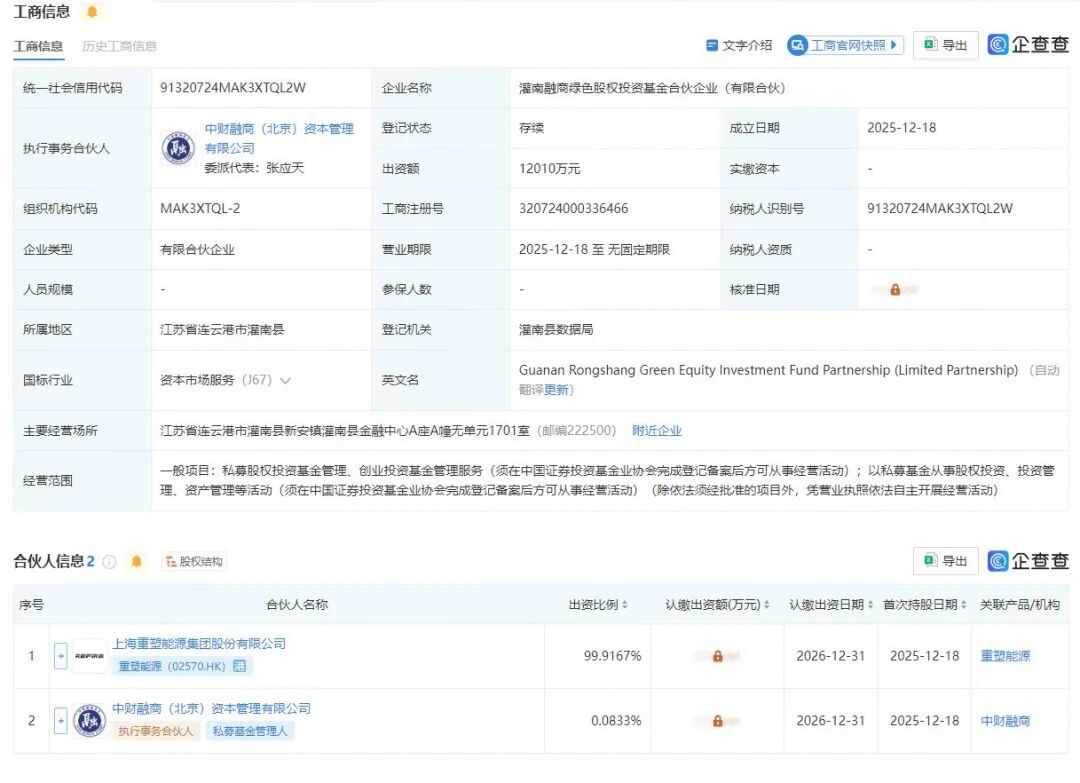The image size is (1080, 783).
Task: Click the lock icon in 上海重塑能源 row
Action: tap(717, 657)
